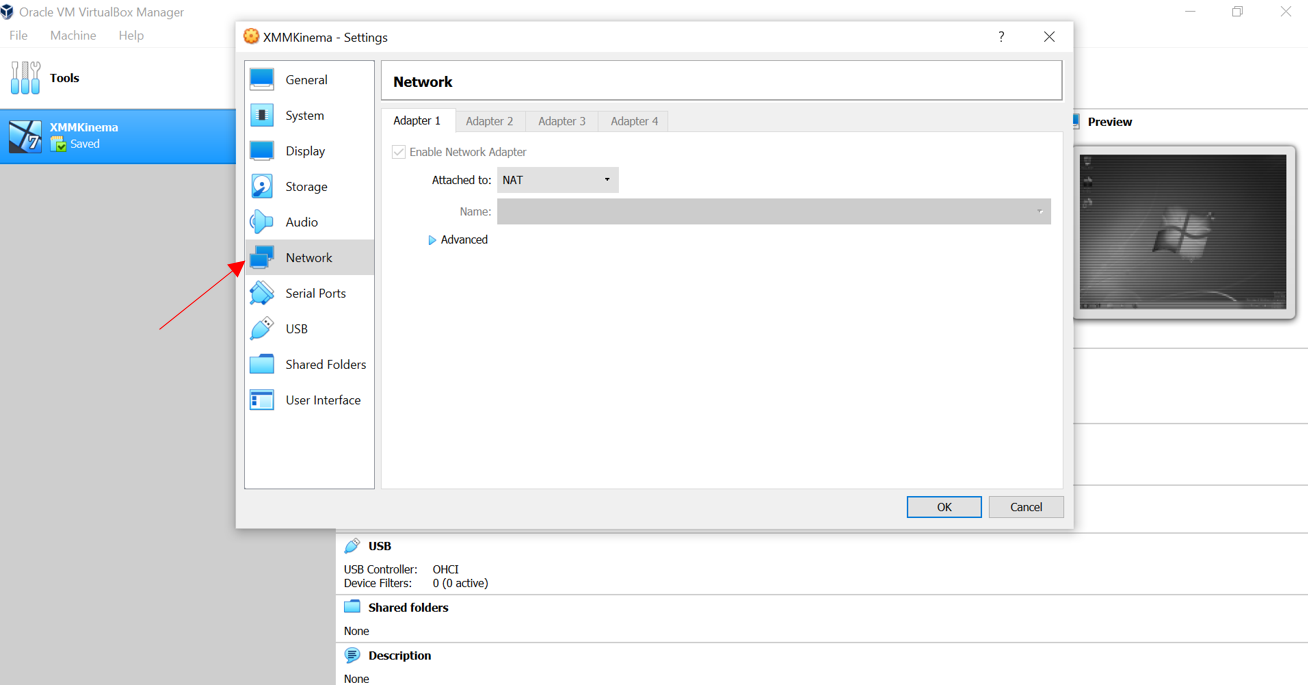This screenshot has height=685, width=1308.
Task: Switch to the Adapter 2 tab
Action: 489,120
